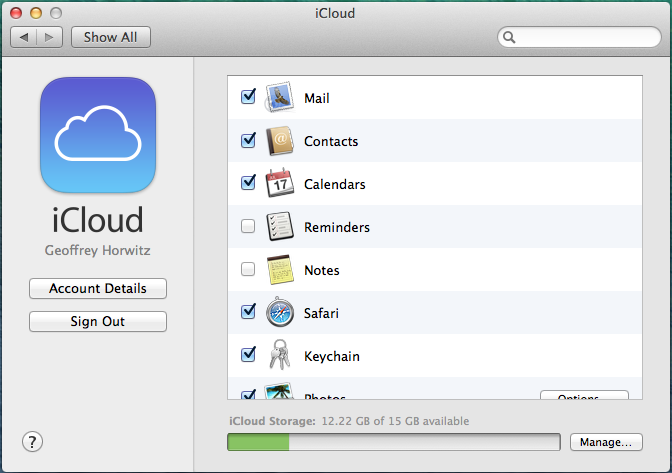
Task: Enable the Reminders checkbox
Action: (248, 226)
